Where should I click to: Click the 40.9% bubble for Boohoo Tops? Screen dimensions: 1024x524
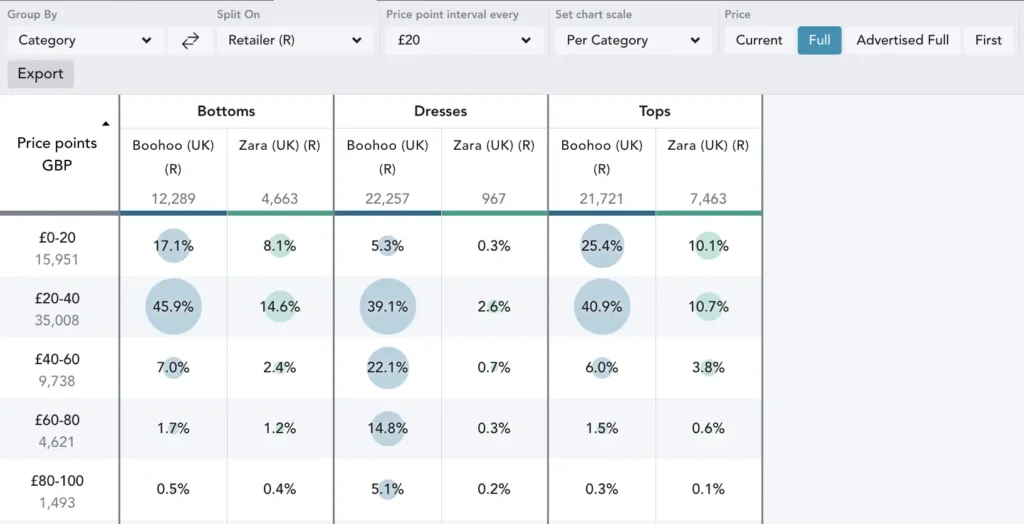click(602, 307)
